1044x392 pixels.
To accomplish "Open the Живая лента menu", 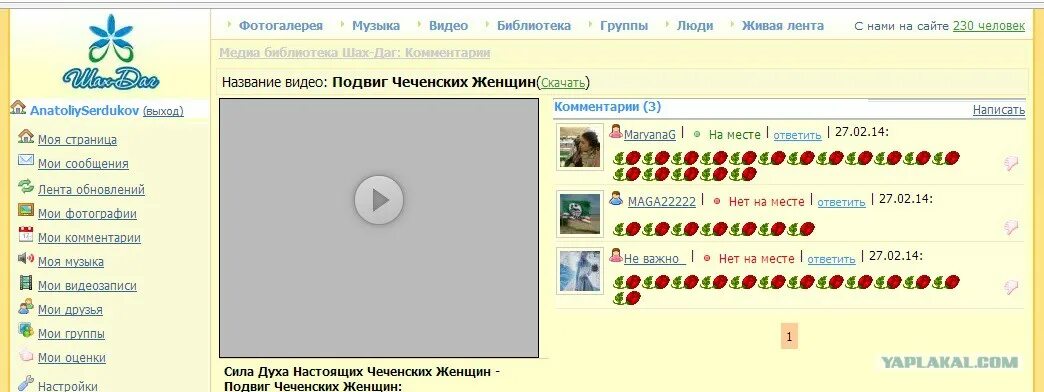I will (x=783, y=26).
